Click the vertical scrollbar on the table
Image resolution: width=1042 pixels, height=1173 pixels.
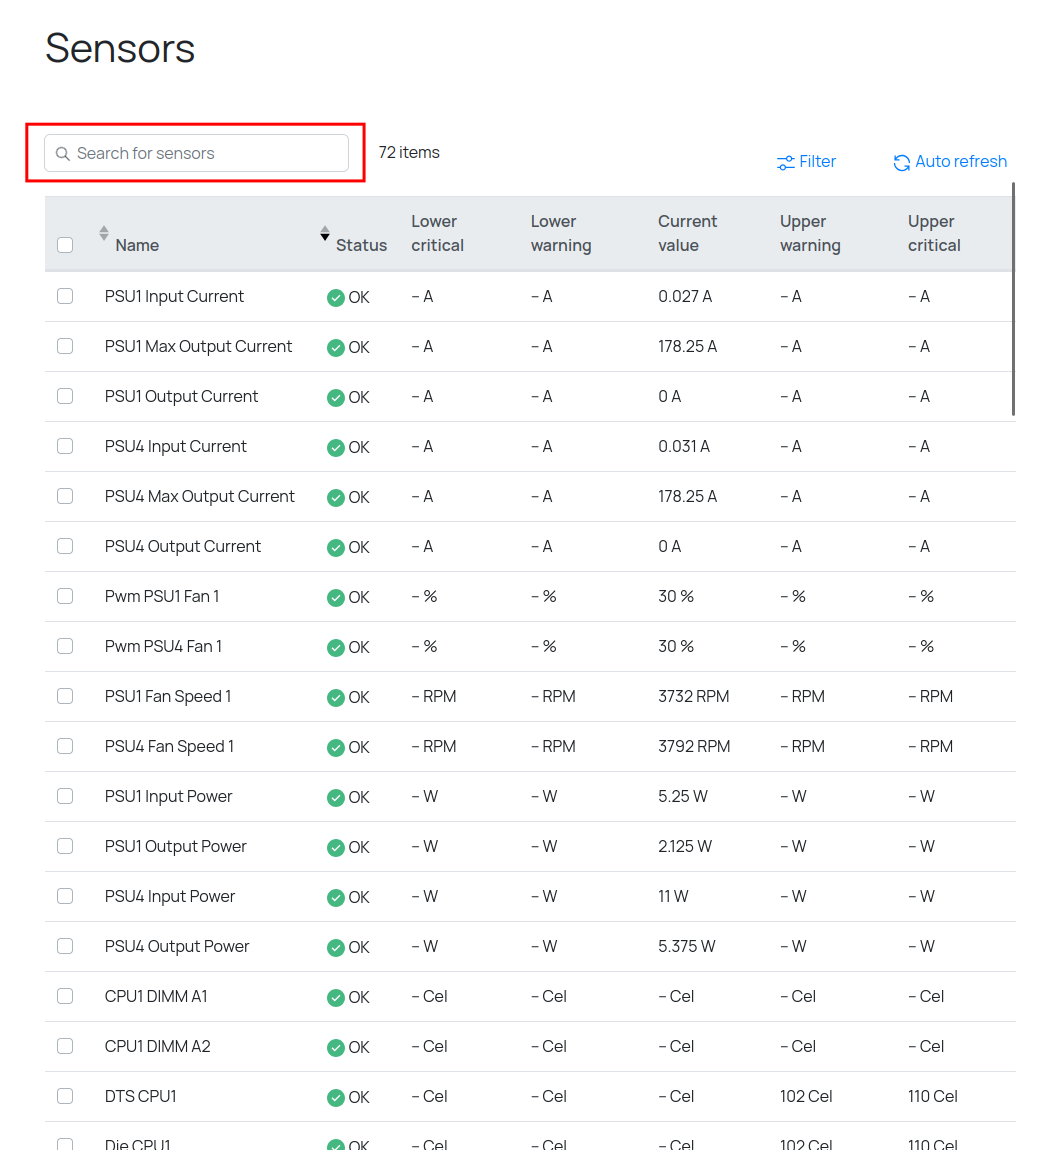coord(1013,298)
